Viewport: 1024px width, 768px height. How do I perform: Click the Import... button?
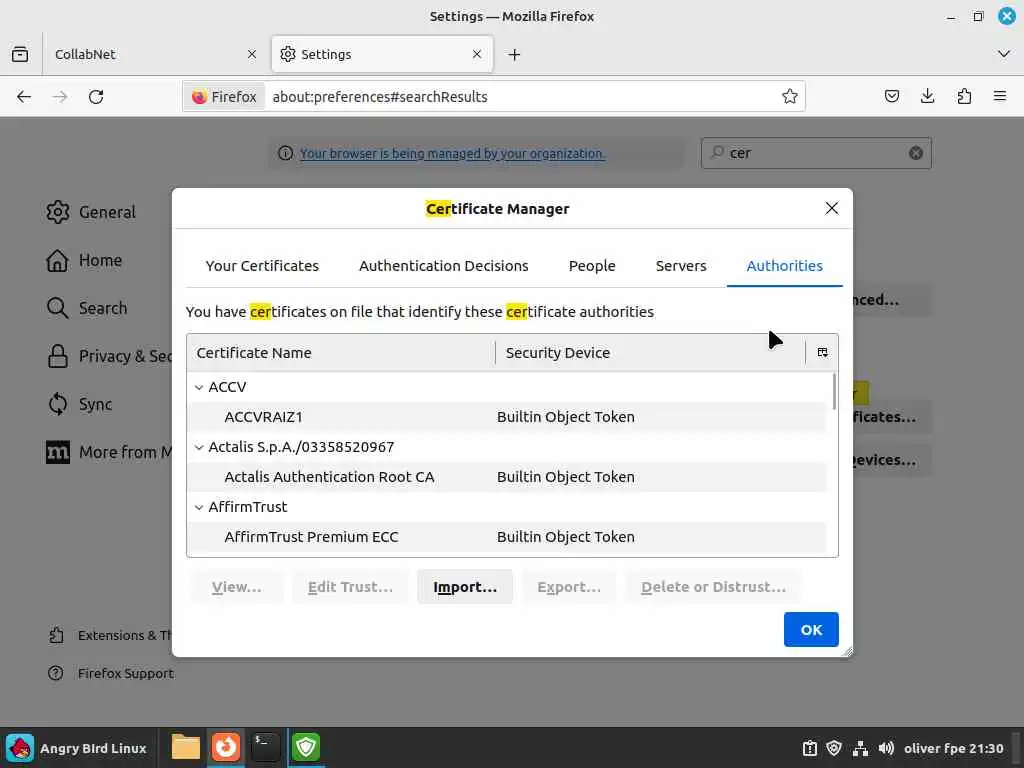click(x=465, y=587)
